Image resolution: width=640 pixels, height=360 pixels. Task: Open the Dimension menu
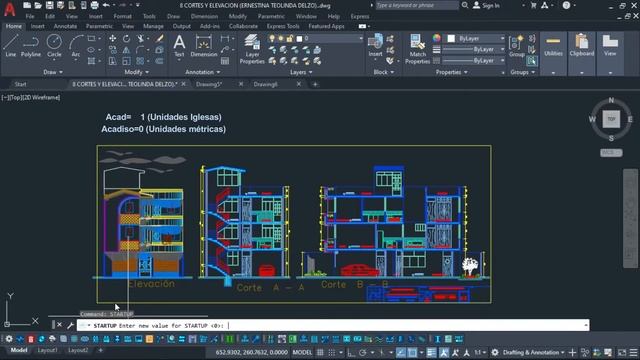coord(204,16)
